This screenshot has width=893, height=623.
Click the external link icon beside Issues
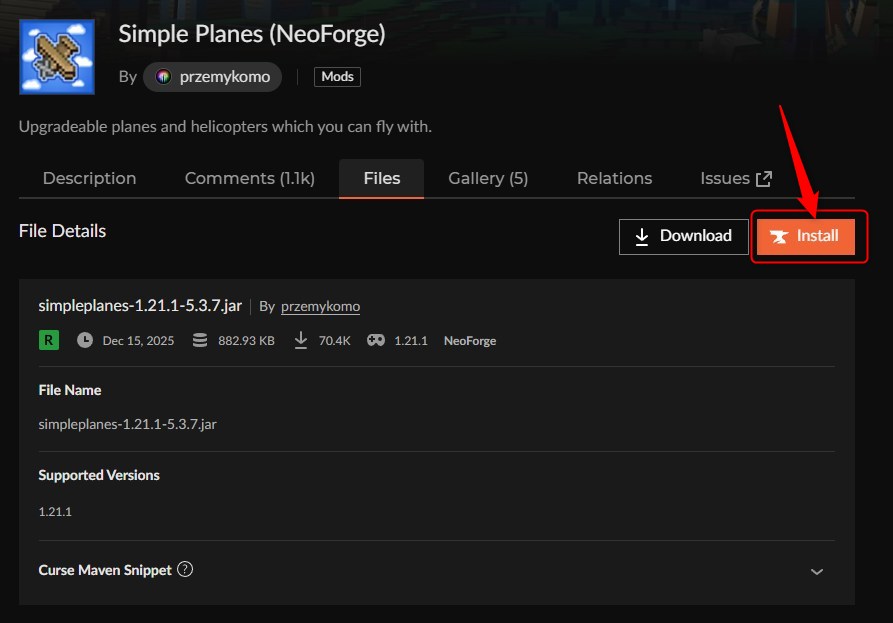[764, 179]
